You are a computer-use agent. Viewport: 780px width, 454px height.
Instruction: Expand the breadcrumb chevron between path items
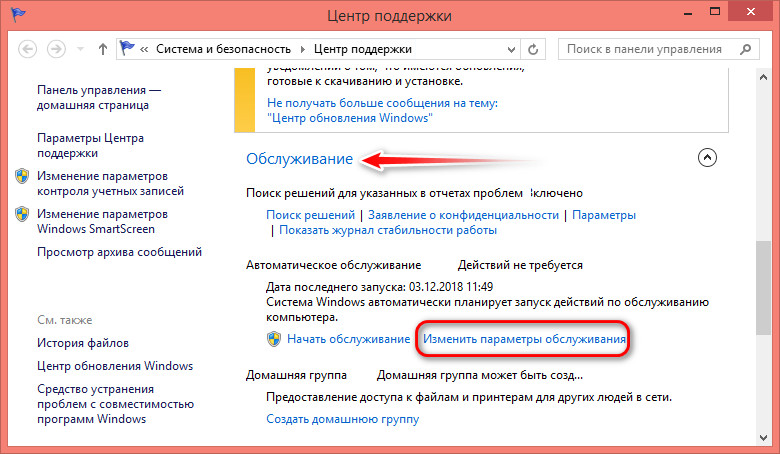[x=302, y=49]
